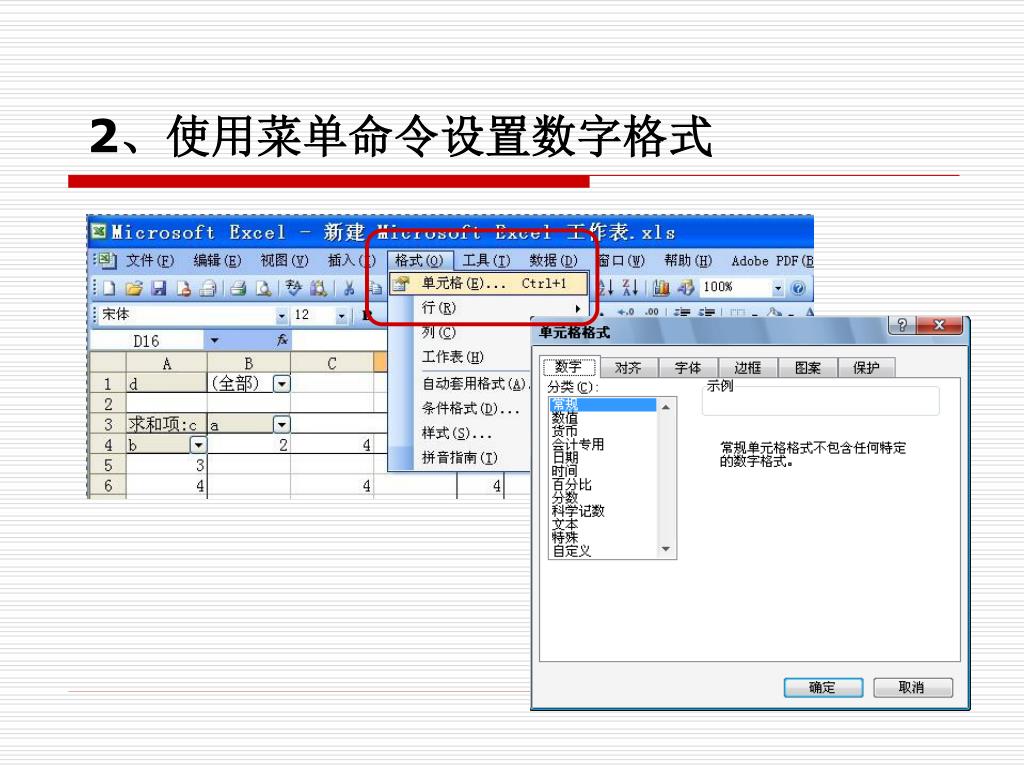Click the Sort Ascending A-Z icon
Screen dimensions: 1024x768
607,287
